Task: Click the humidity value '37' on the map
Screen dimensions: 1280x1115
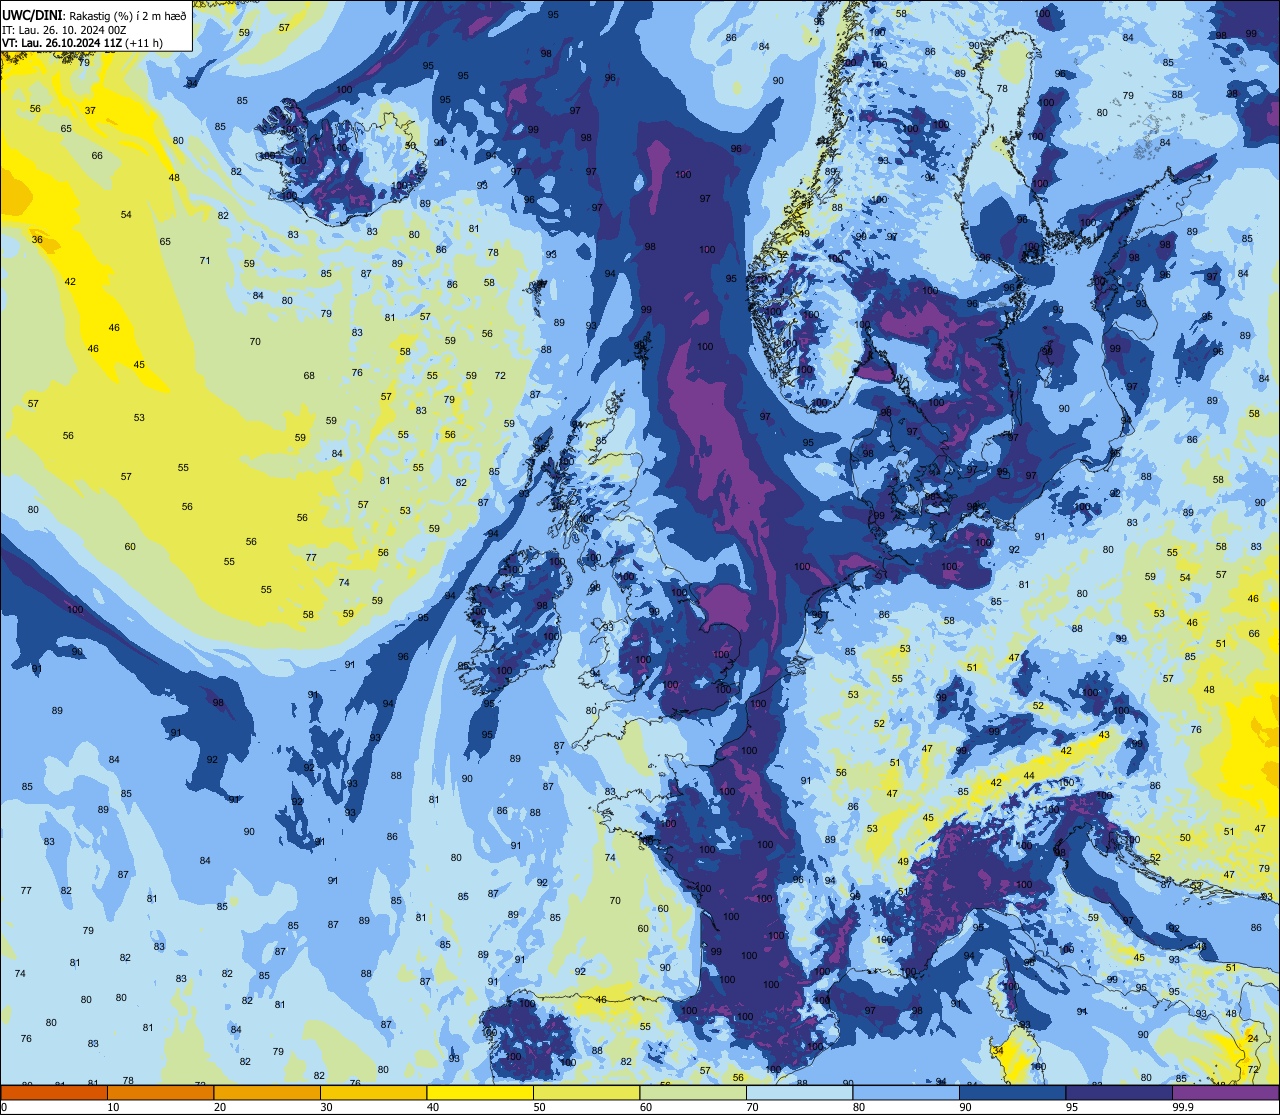Action: 90,110
